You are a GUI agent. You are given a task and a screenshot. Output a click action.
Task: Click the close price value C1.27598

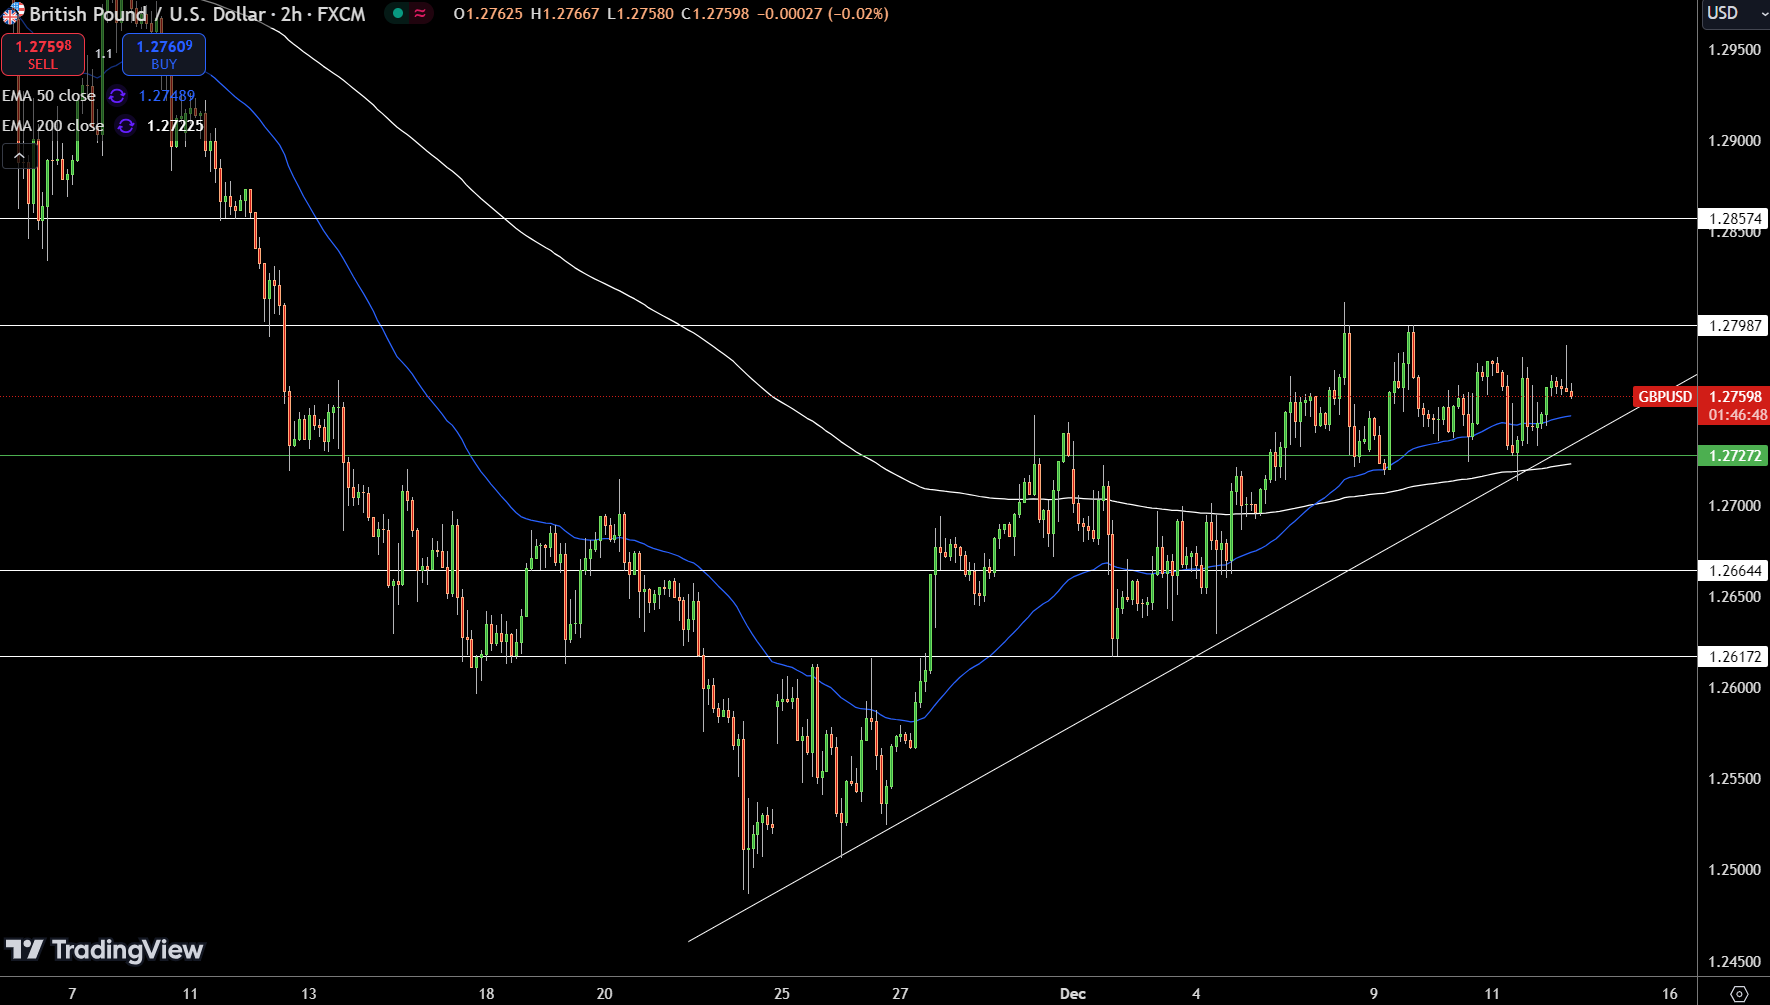pos(715,14)
